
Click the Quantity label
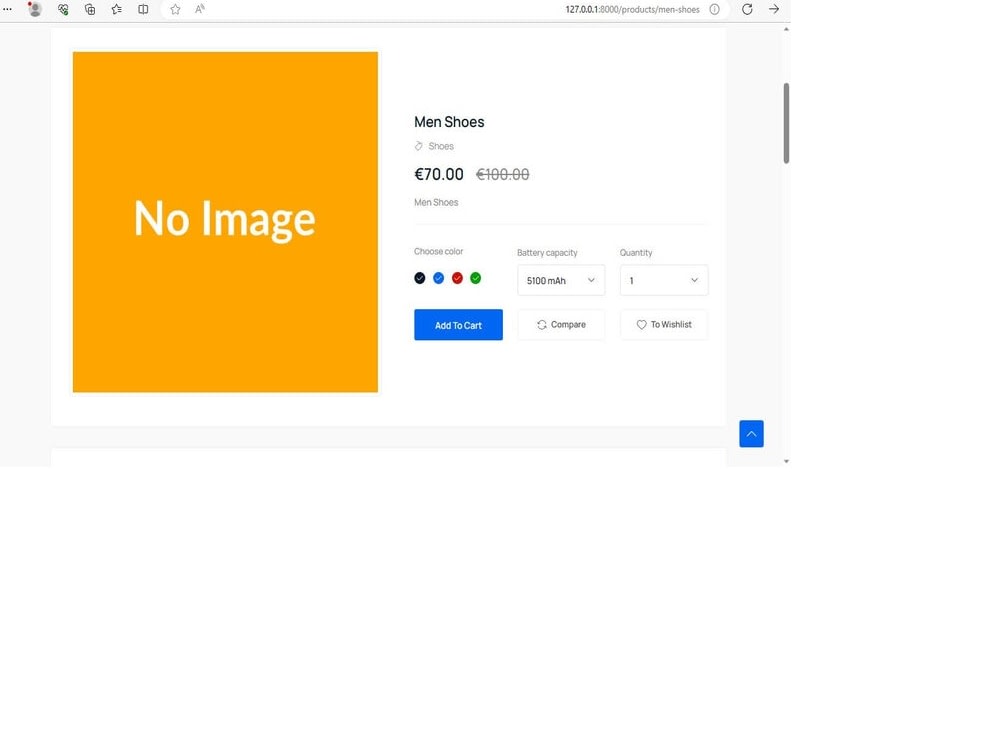click(636, 253)
